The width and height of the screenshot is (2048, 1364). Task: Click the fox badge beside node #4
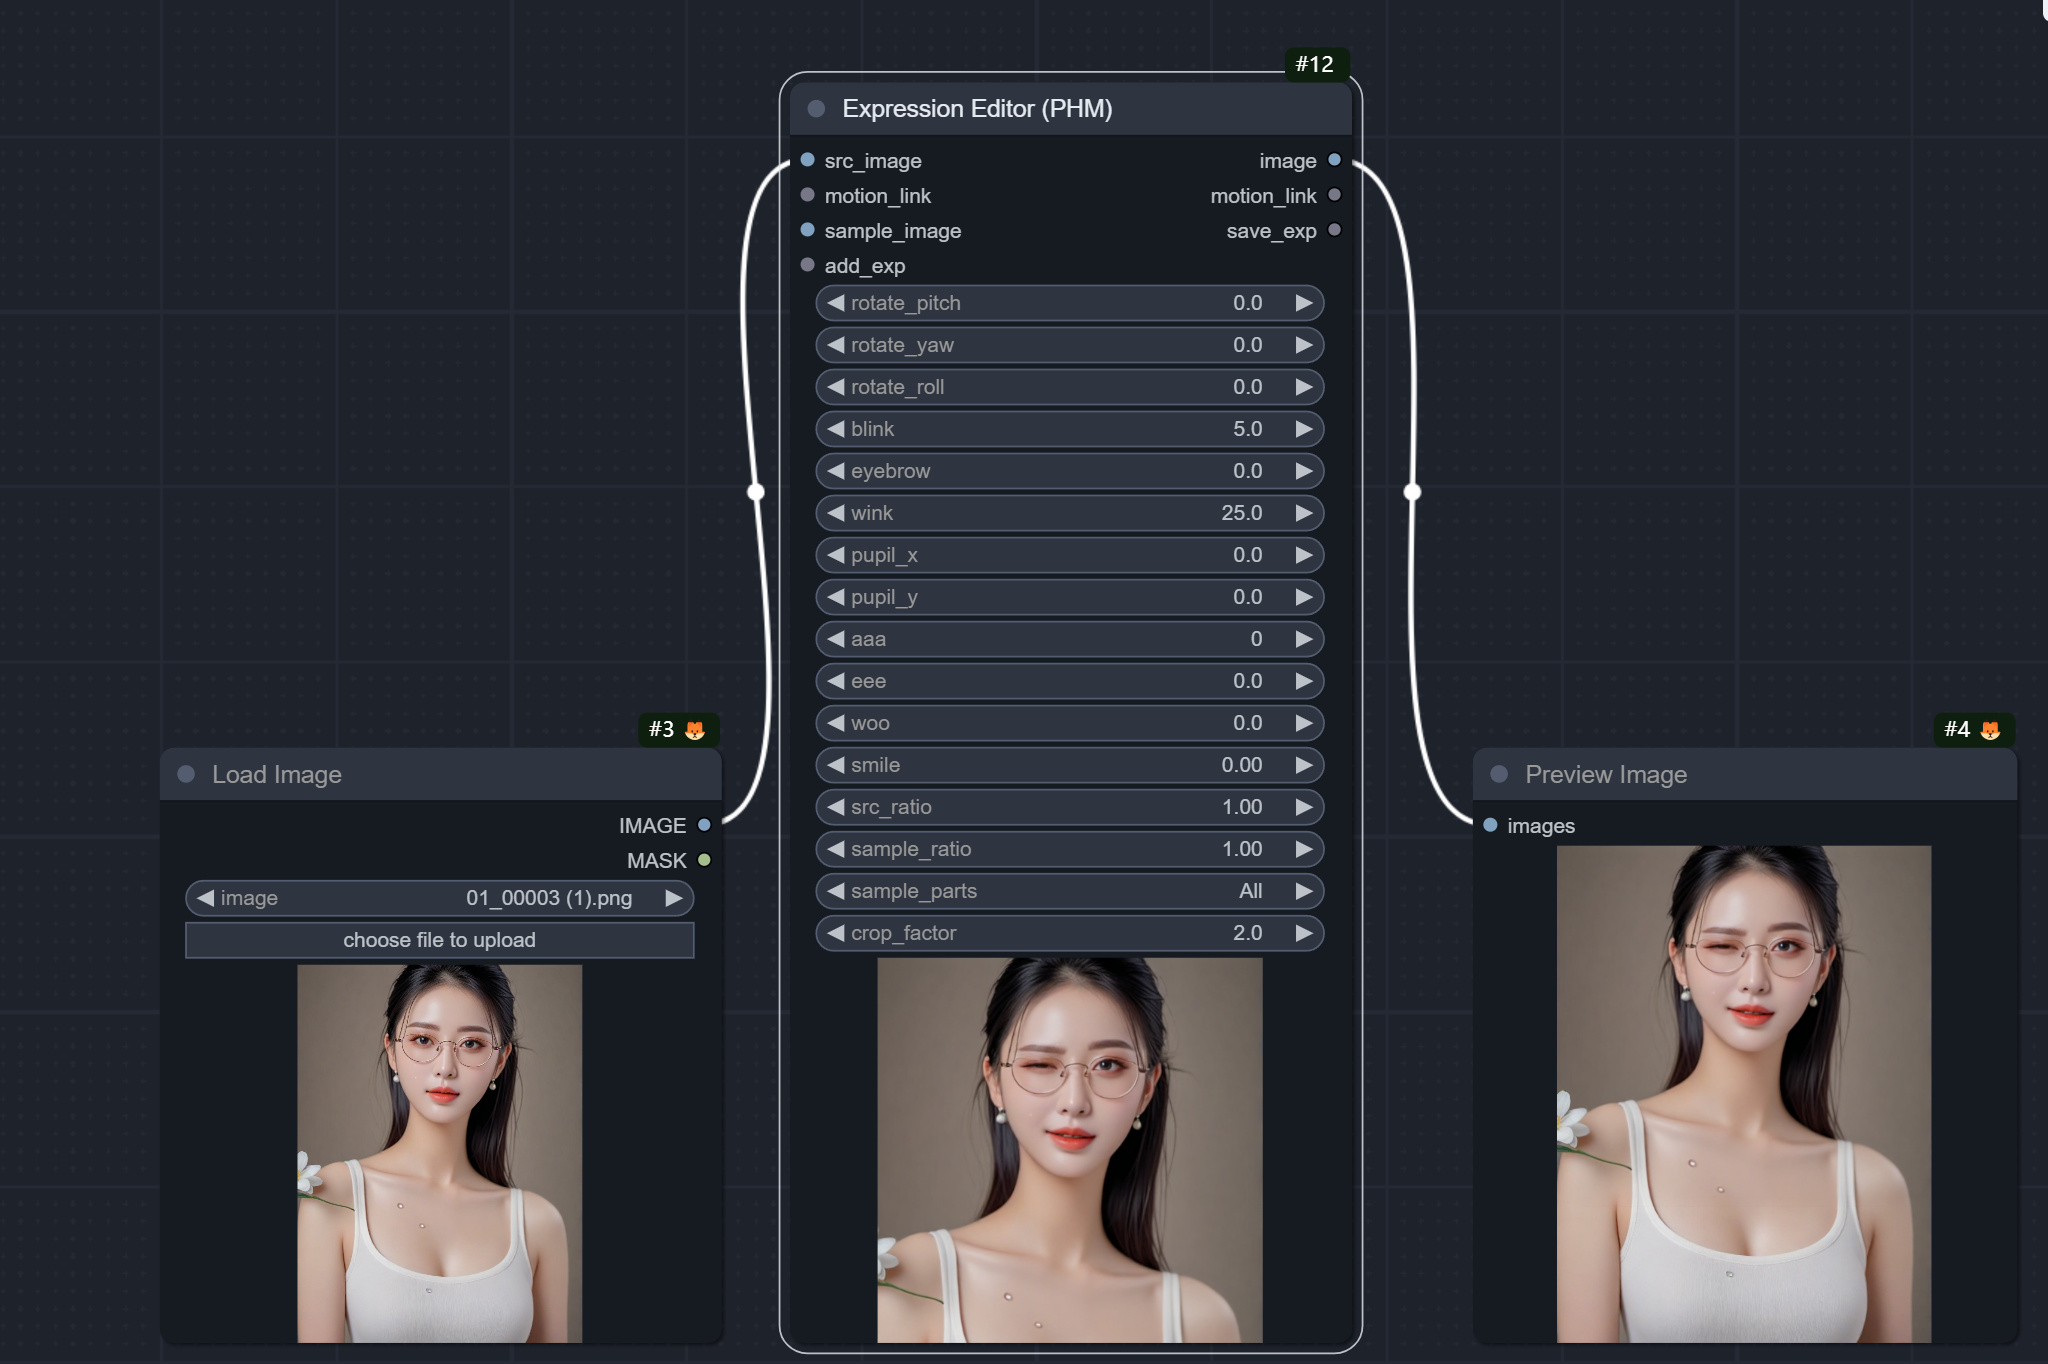pyautogui.click(x=1991, y=731)
